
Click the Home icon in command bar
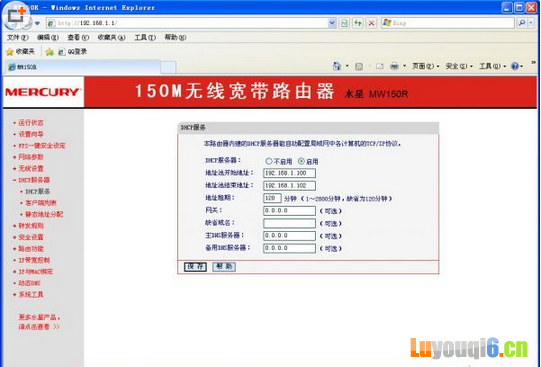(336, 66)
